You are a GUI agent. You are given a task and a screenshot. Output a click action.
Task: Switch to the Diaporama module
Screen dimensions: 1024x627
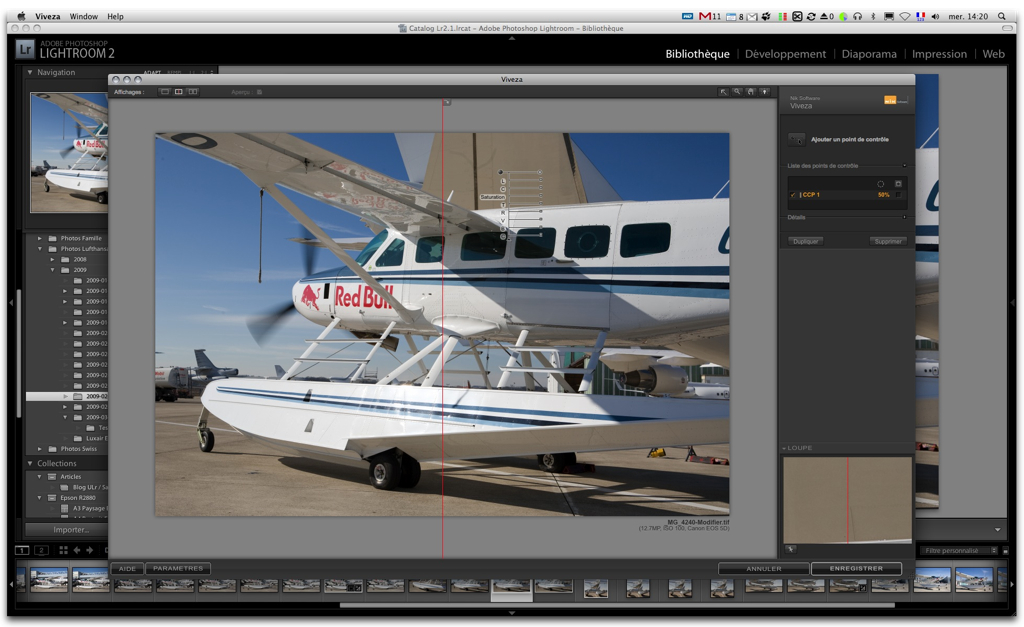[x=869, y=54]
